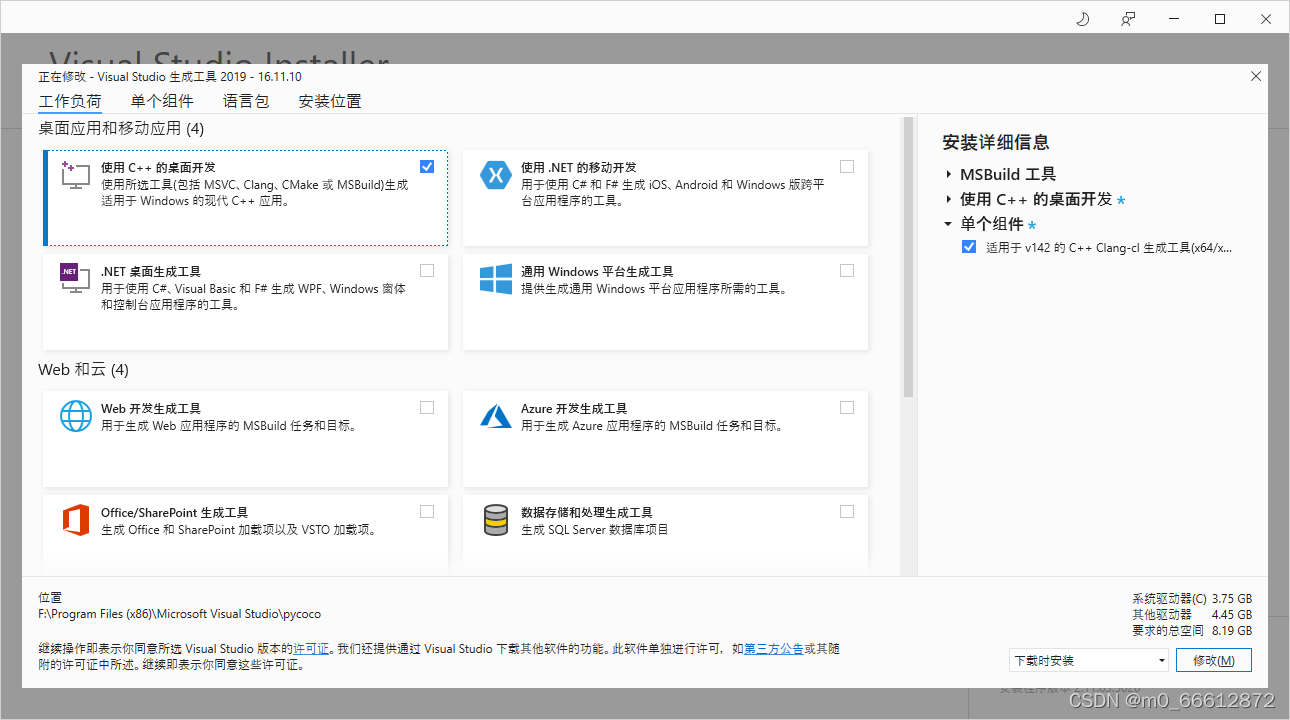Open the 许可证 link
This screenshot has width=1290, height=720.
click(x=310, y=648)
